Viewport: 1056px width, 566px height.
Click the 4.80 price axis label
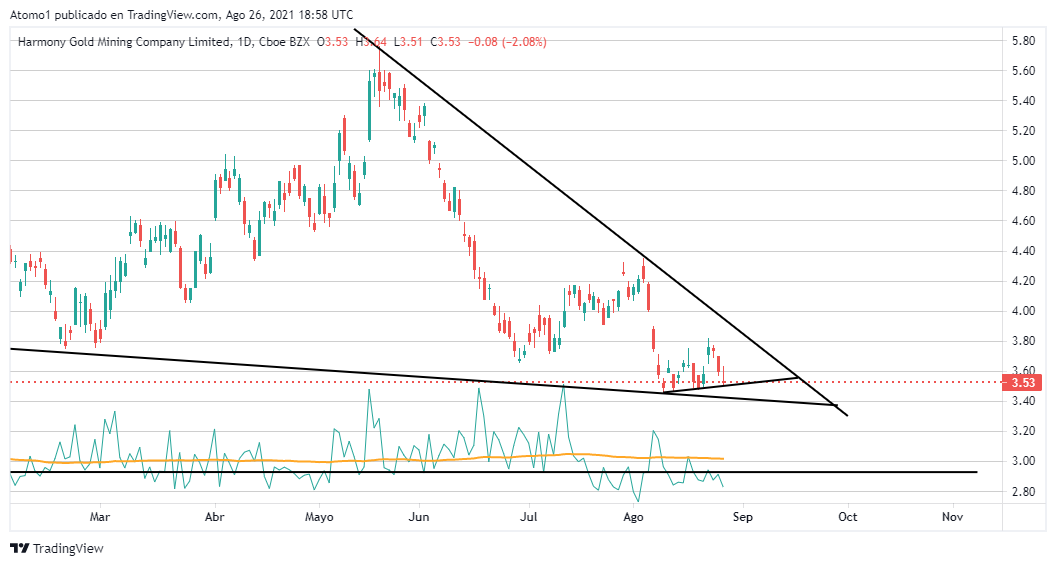(x=1023, y=191)
